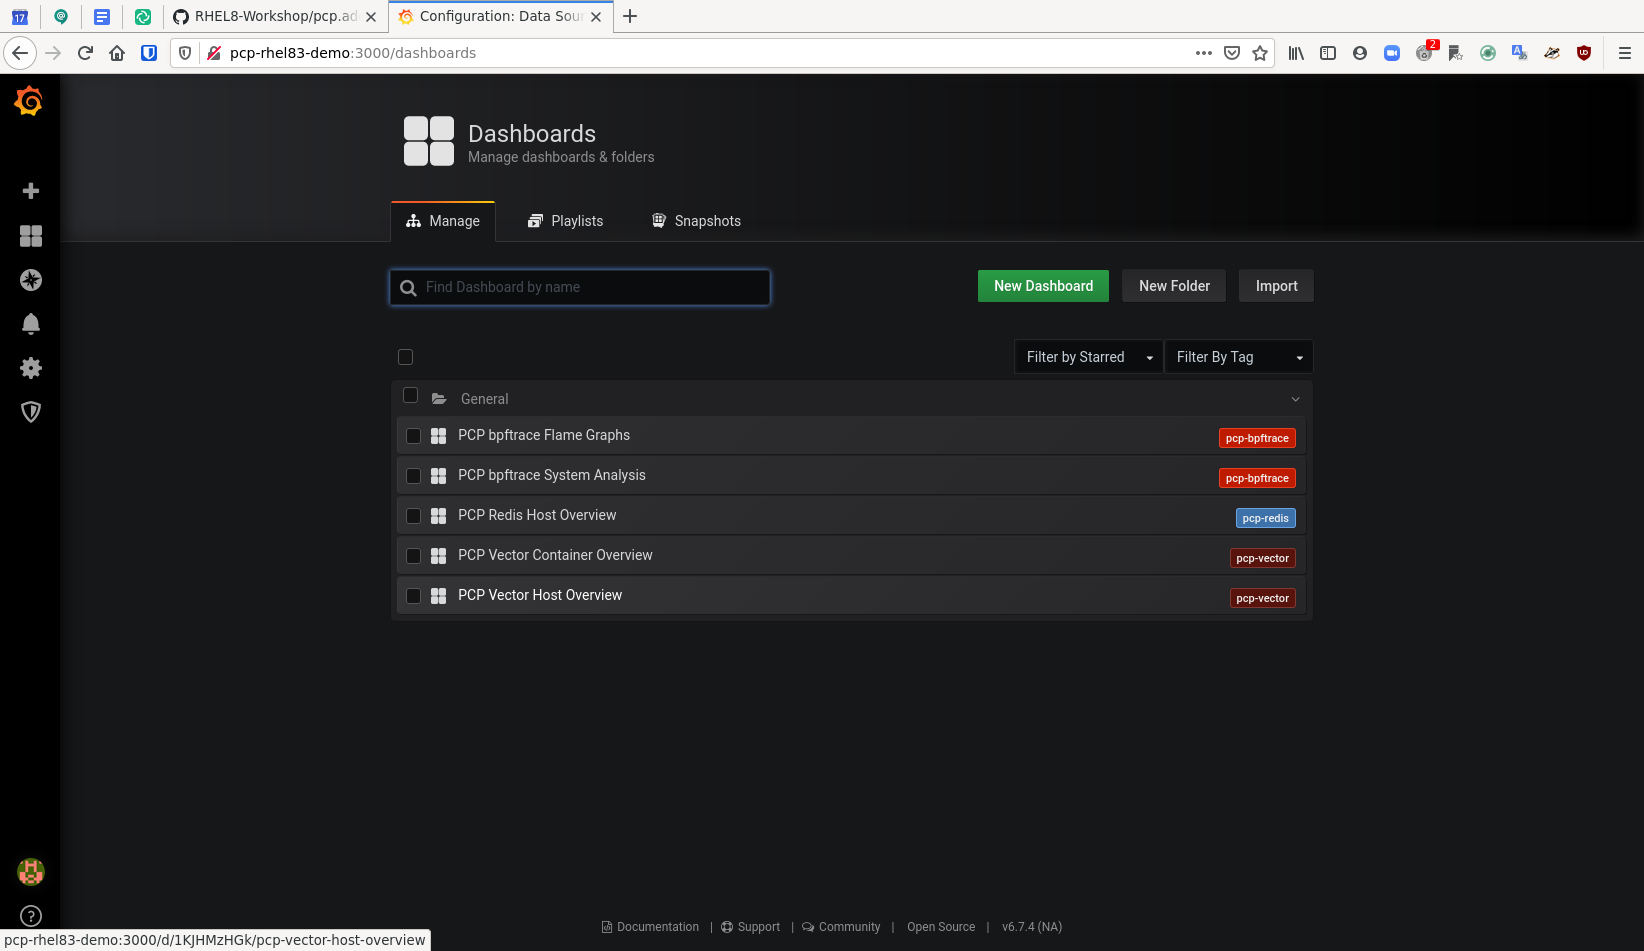Open the Filter by Starred dropdown
The width and height of the screenshot is (1644, 951).
[1087, 357]
